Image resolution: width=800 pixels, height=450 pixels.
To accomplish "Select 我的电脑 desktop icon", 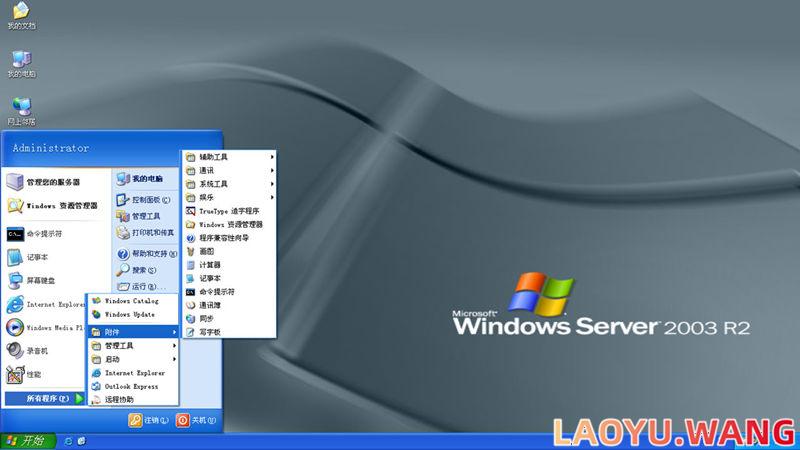I will (x=21, y=64).
